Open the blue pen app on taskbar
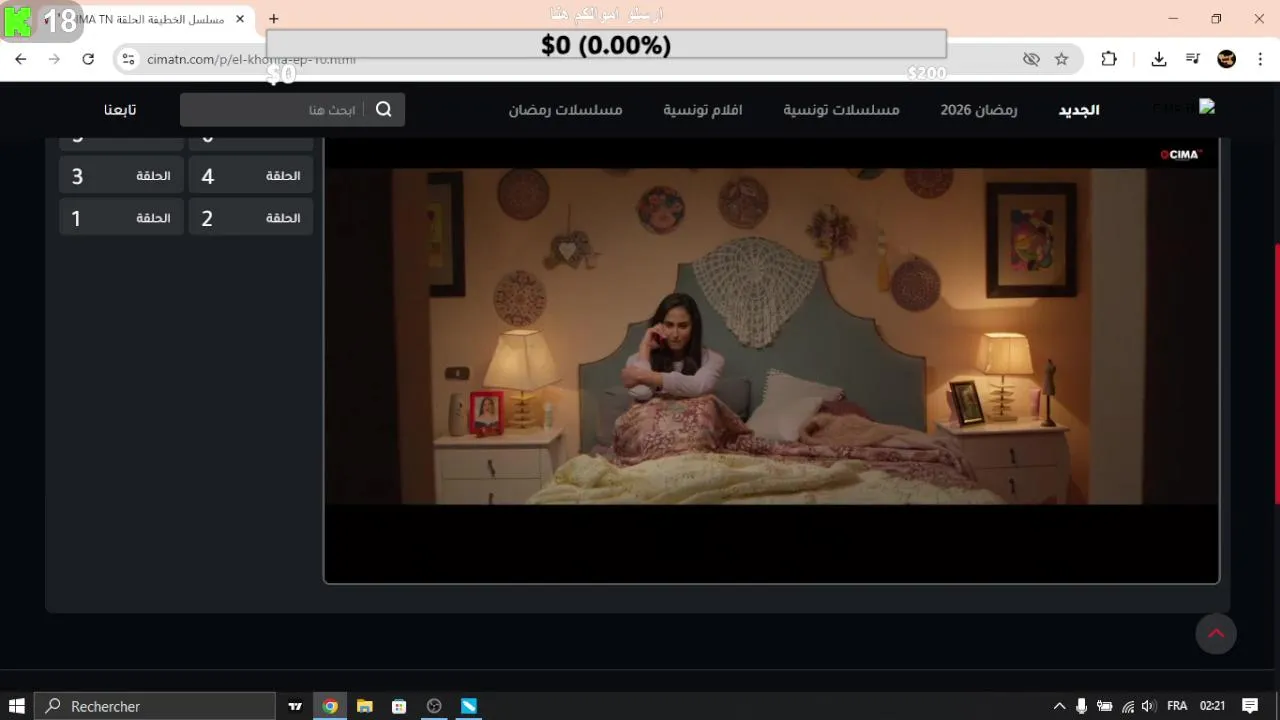This screenshot has width=1280, height=720. click(468, 706)
